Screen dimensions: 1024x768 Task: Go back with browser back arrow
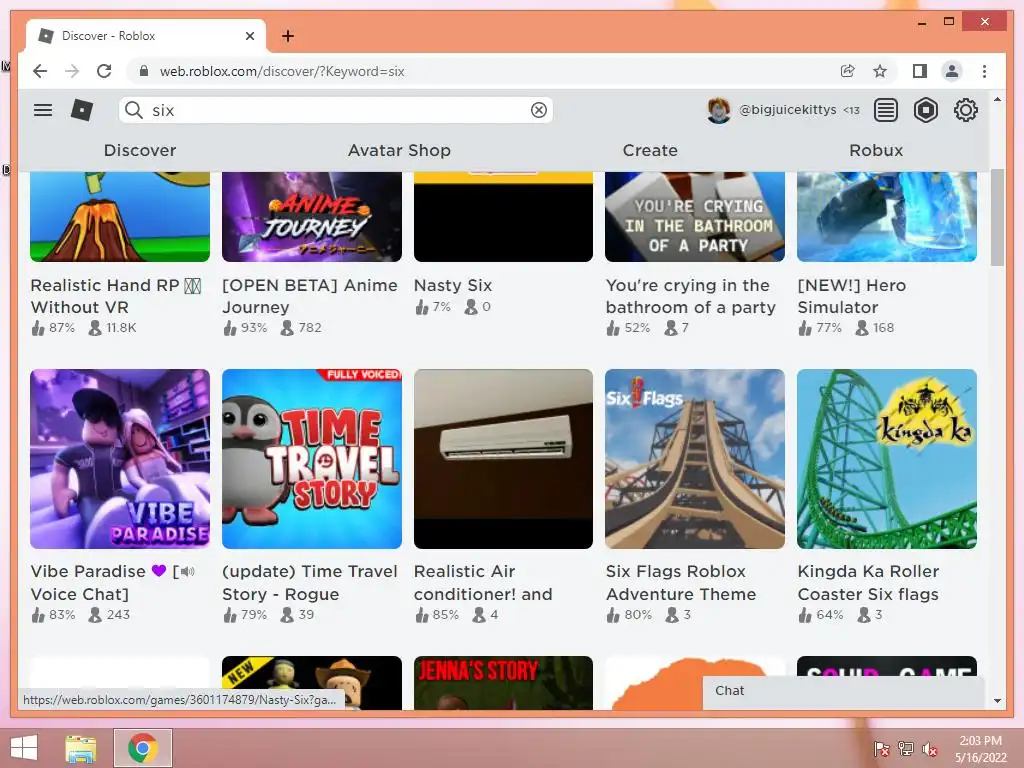[40, 71]
